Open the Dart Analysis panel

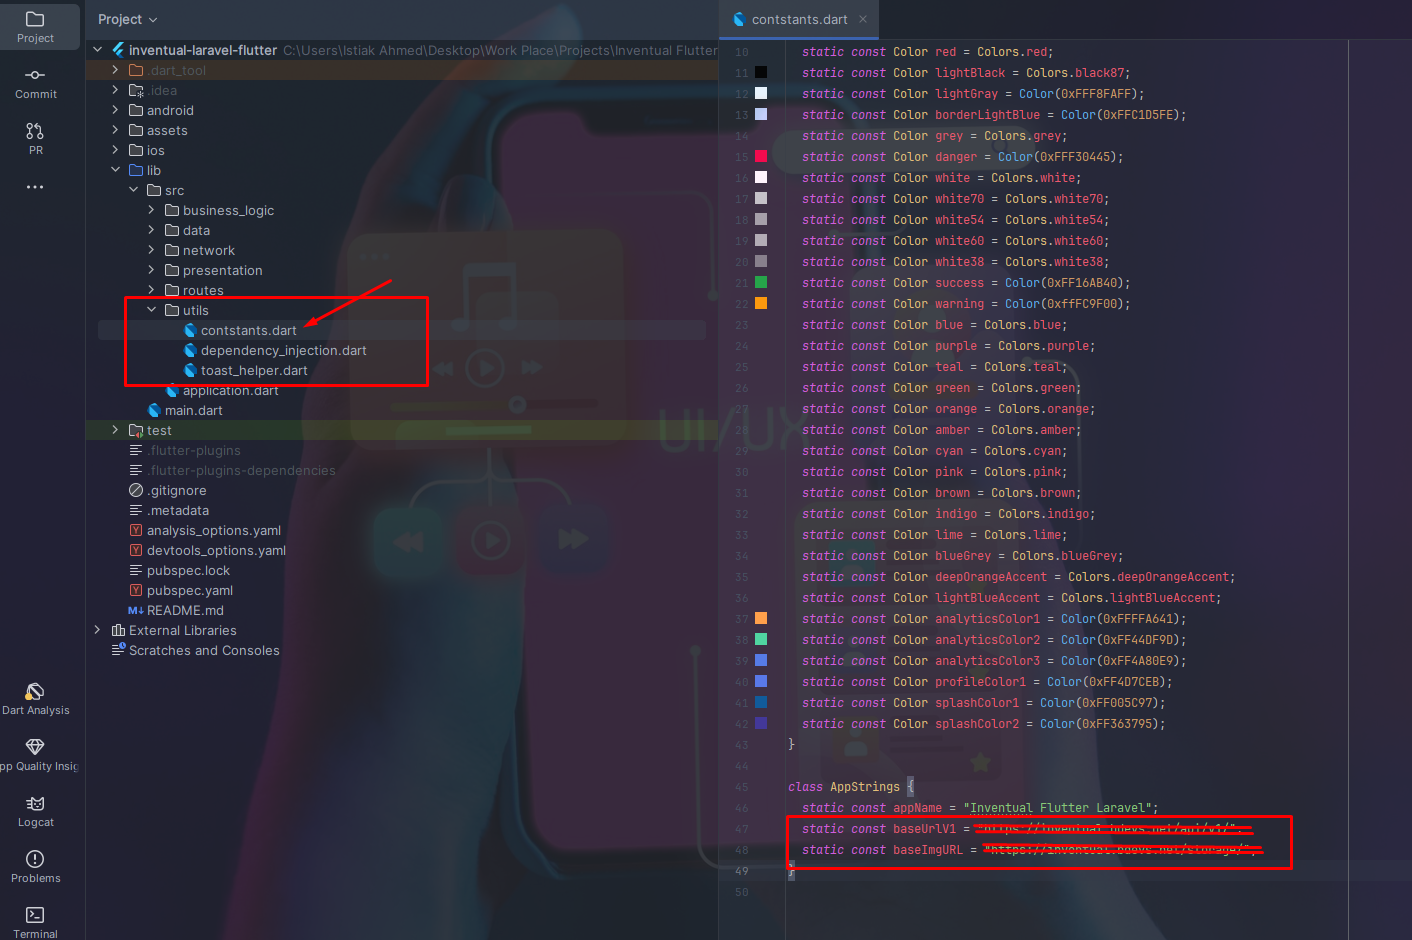(35, 698)
